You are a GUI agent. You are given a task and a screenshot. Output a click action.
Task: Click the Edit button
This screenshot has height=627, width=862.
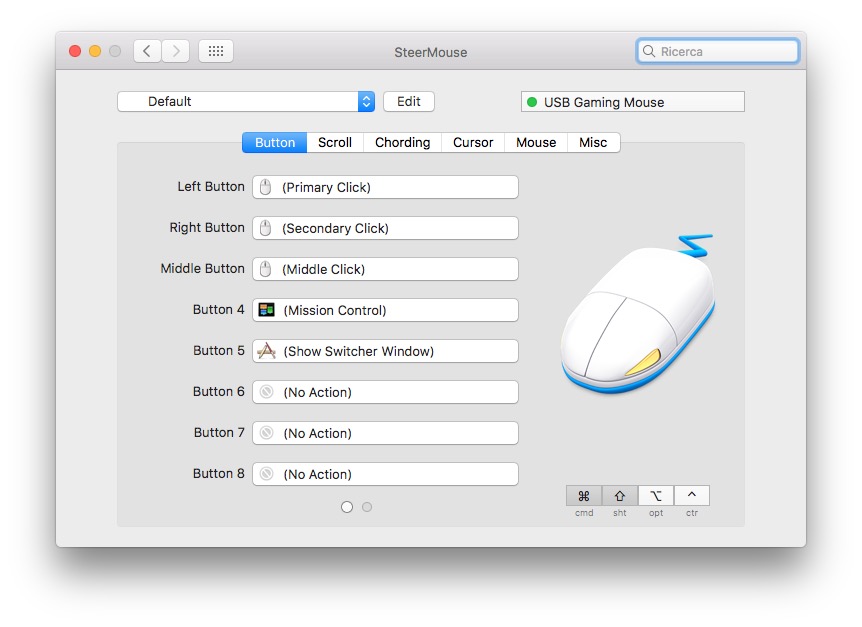(408, 102)
